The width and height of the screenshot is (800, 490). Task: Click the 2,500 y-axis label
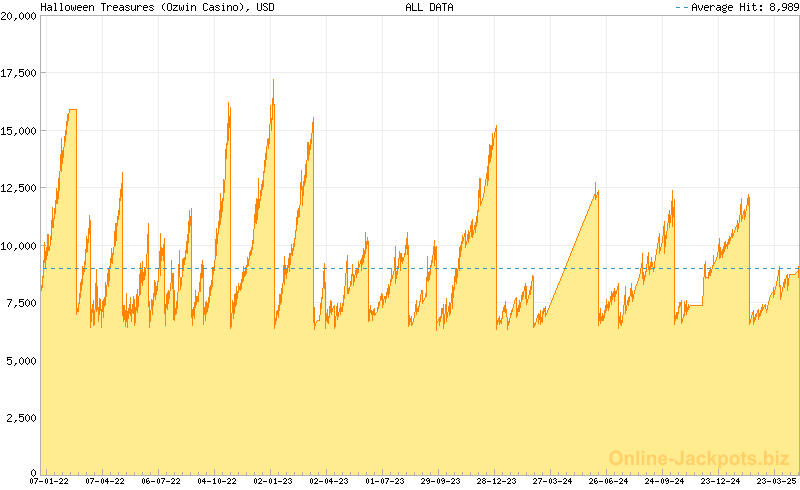[22, 416]
